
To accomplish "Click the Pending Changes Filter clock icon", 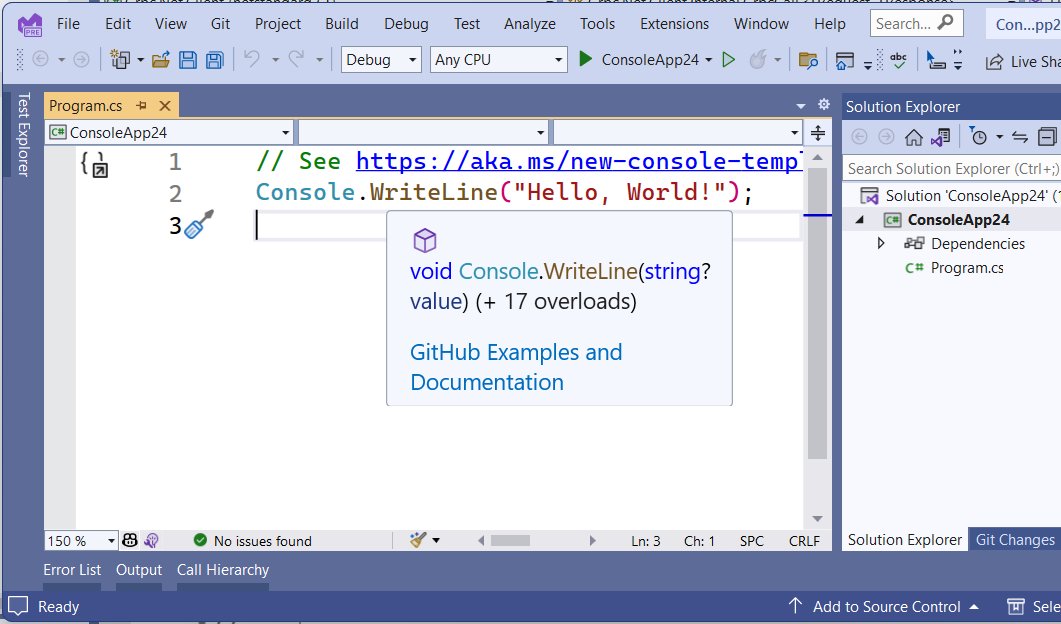I will (978, 136).
